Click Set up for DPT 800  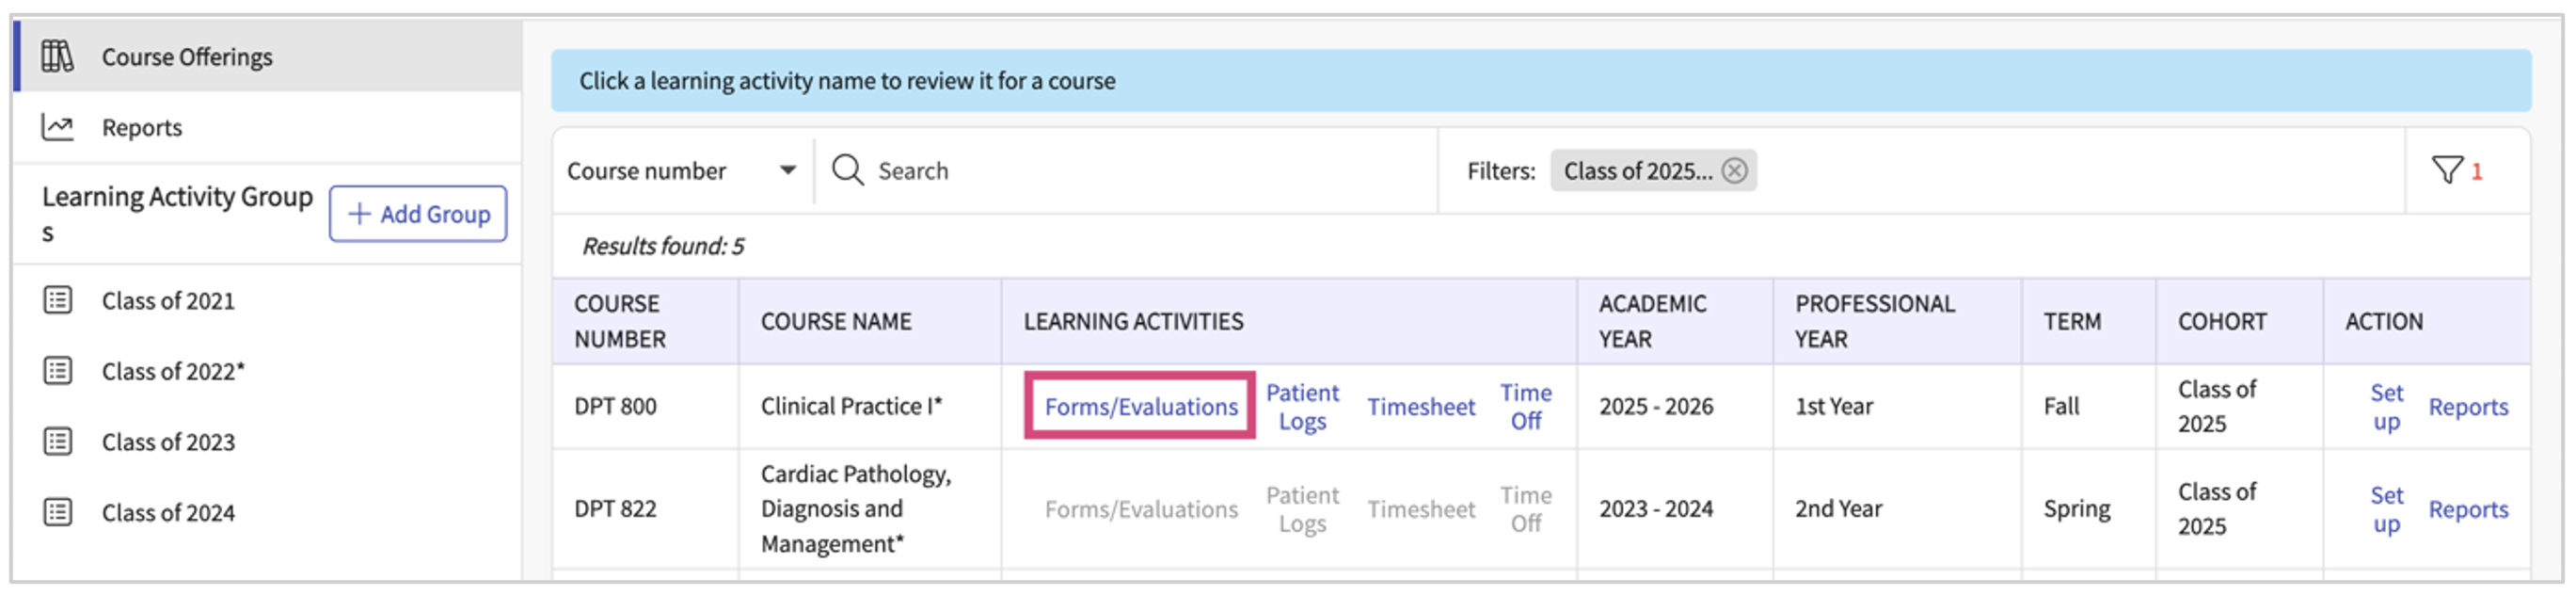coord(2386,407)
